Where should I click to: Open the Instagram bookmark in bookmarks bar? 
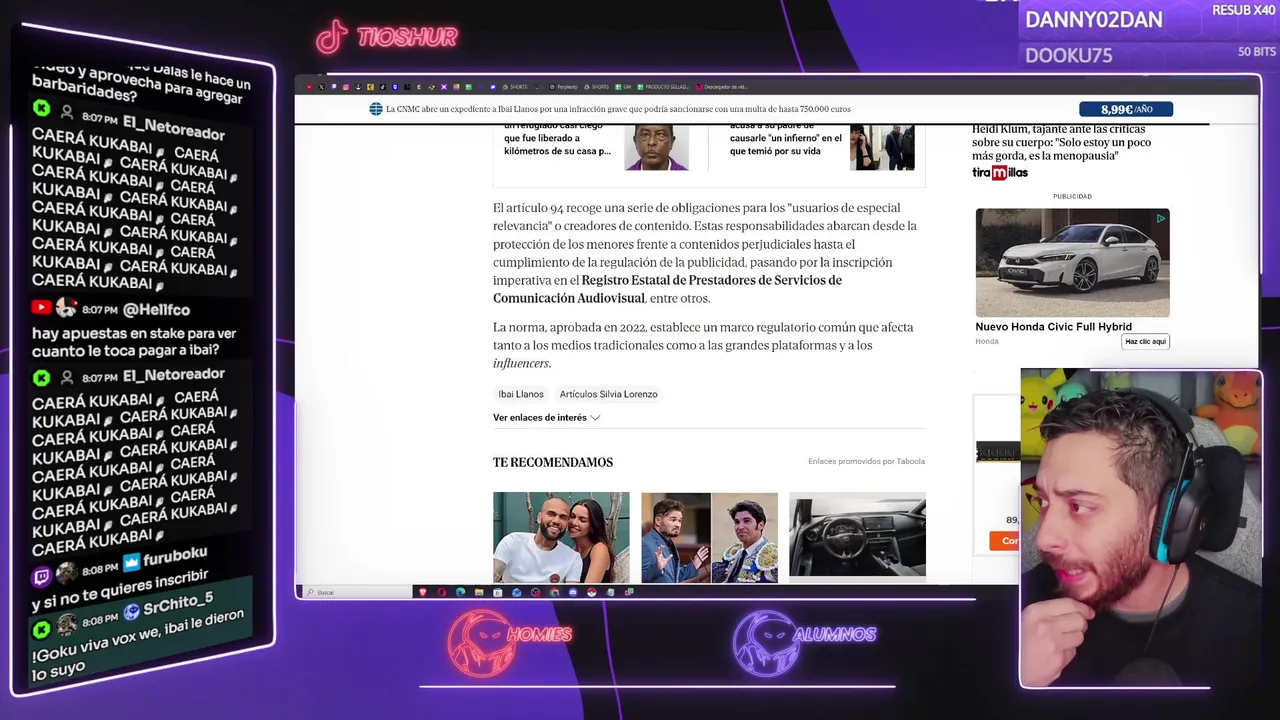346,87
